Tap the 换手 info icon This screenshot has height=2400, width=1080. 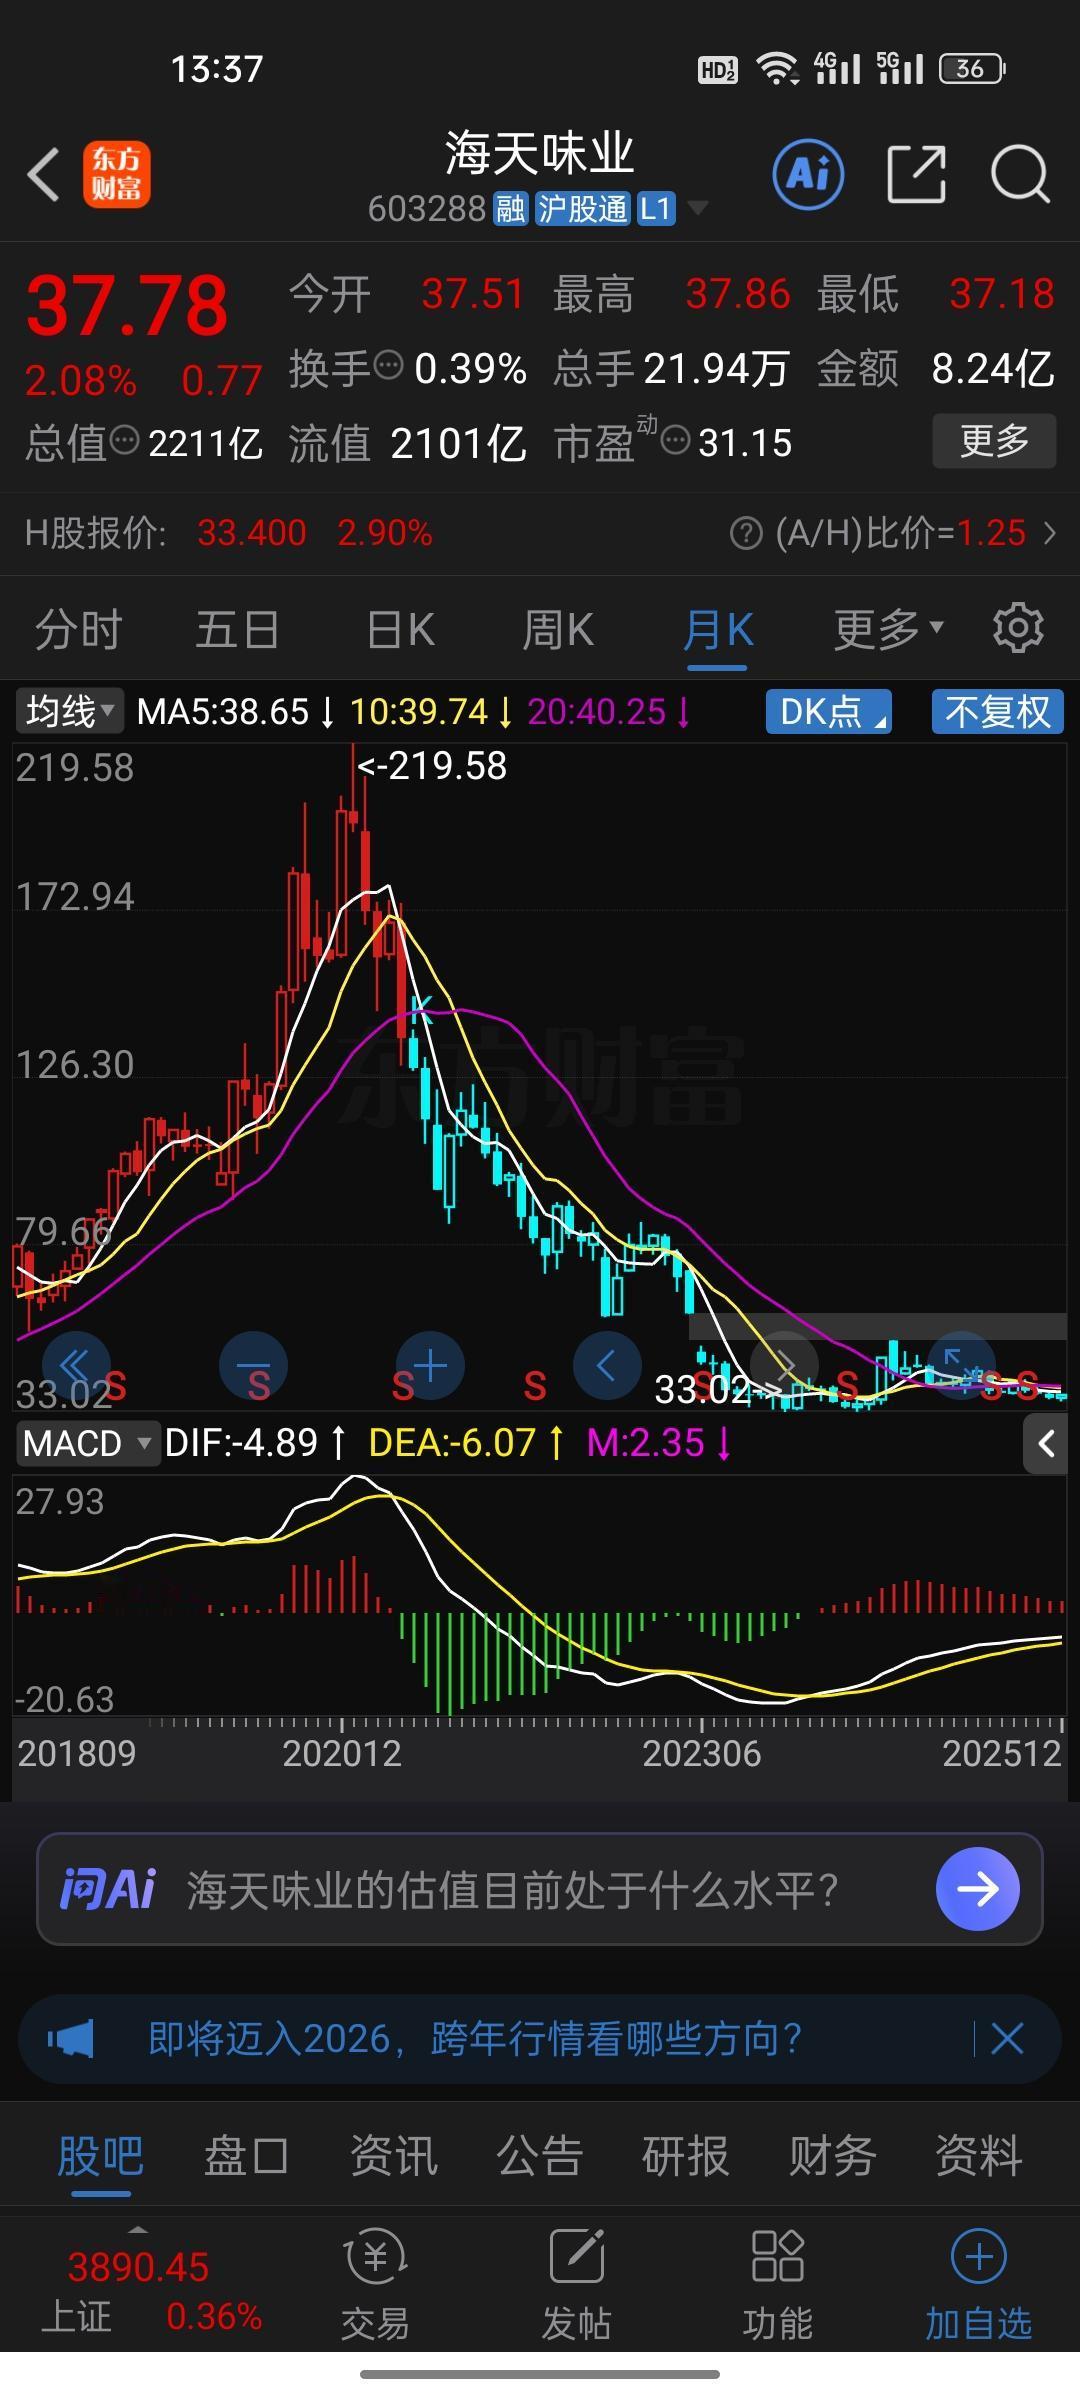[x=388, y=365]
